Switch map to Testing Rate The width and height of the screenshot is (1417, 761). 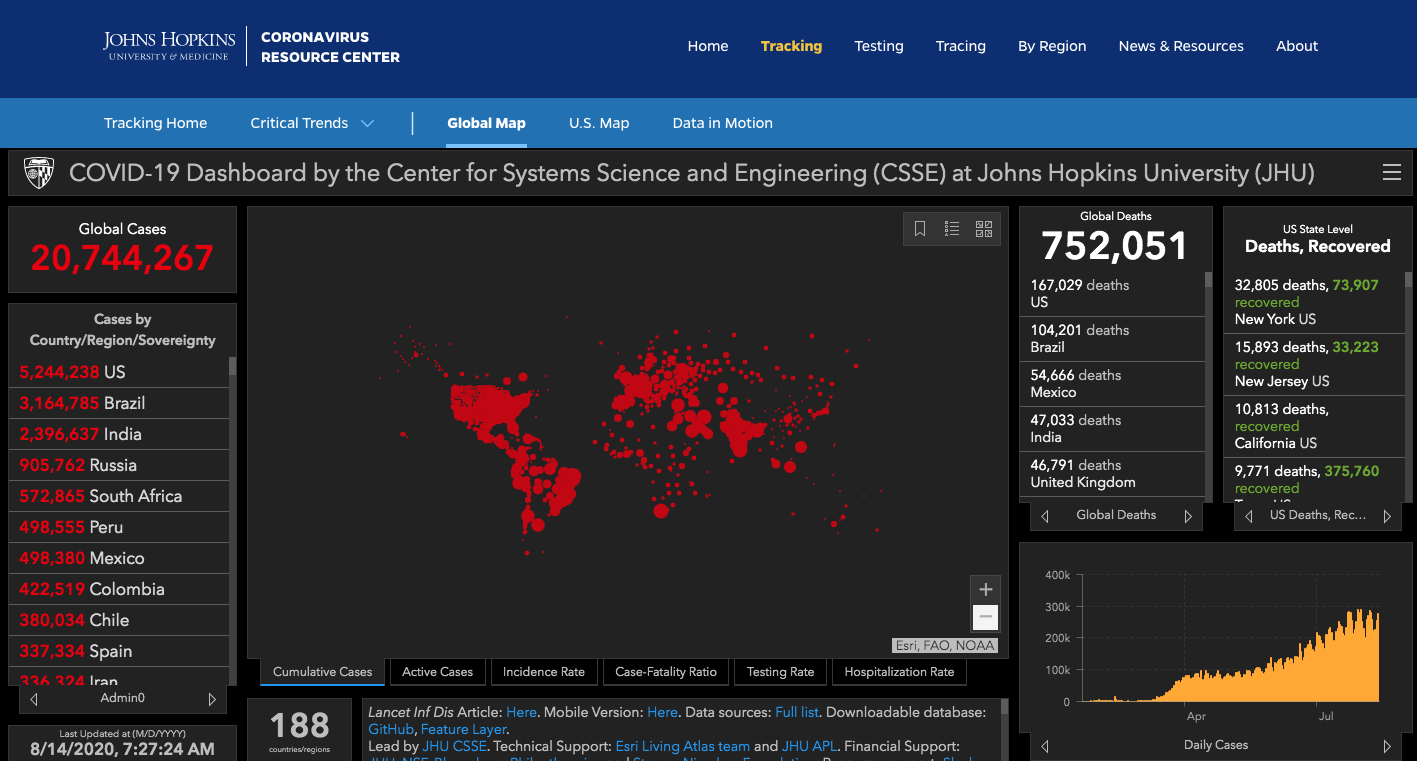pyautogui.click(x=781, y=672)
